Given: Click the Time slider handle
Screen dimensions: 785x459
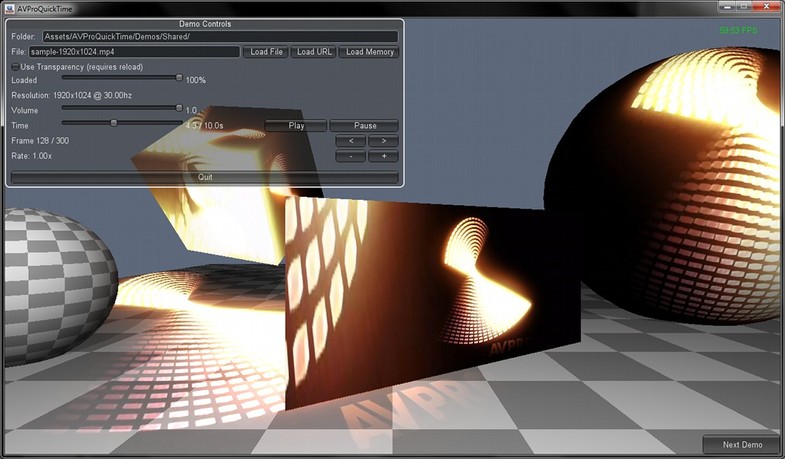Looking at the screenshot, I should (114, 123).
